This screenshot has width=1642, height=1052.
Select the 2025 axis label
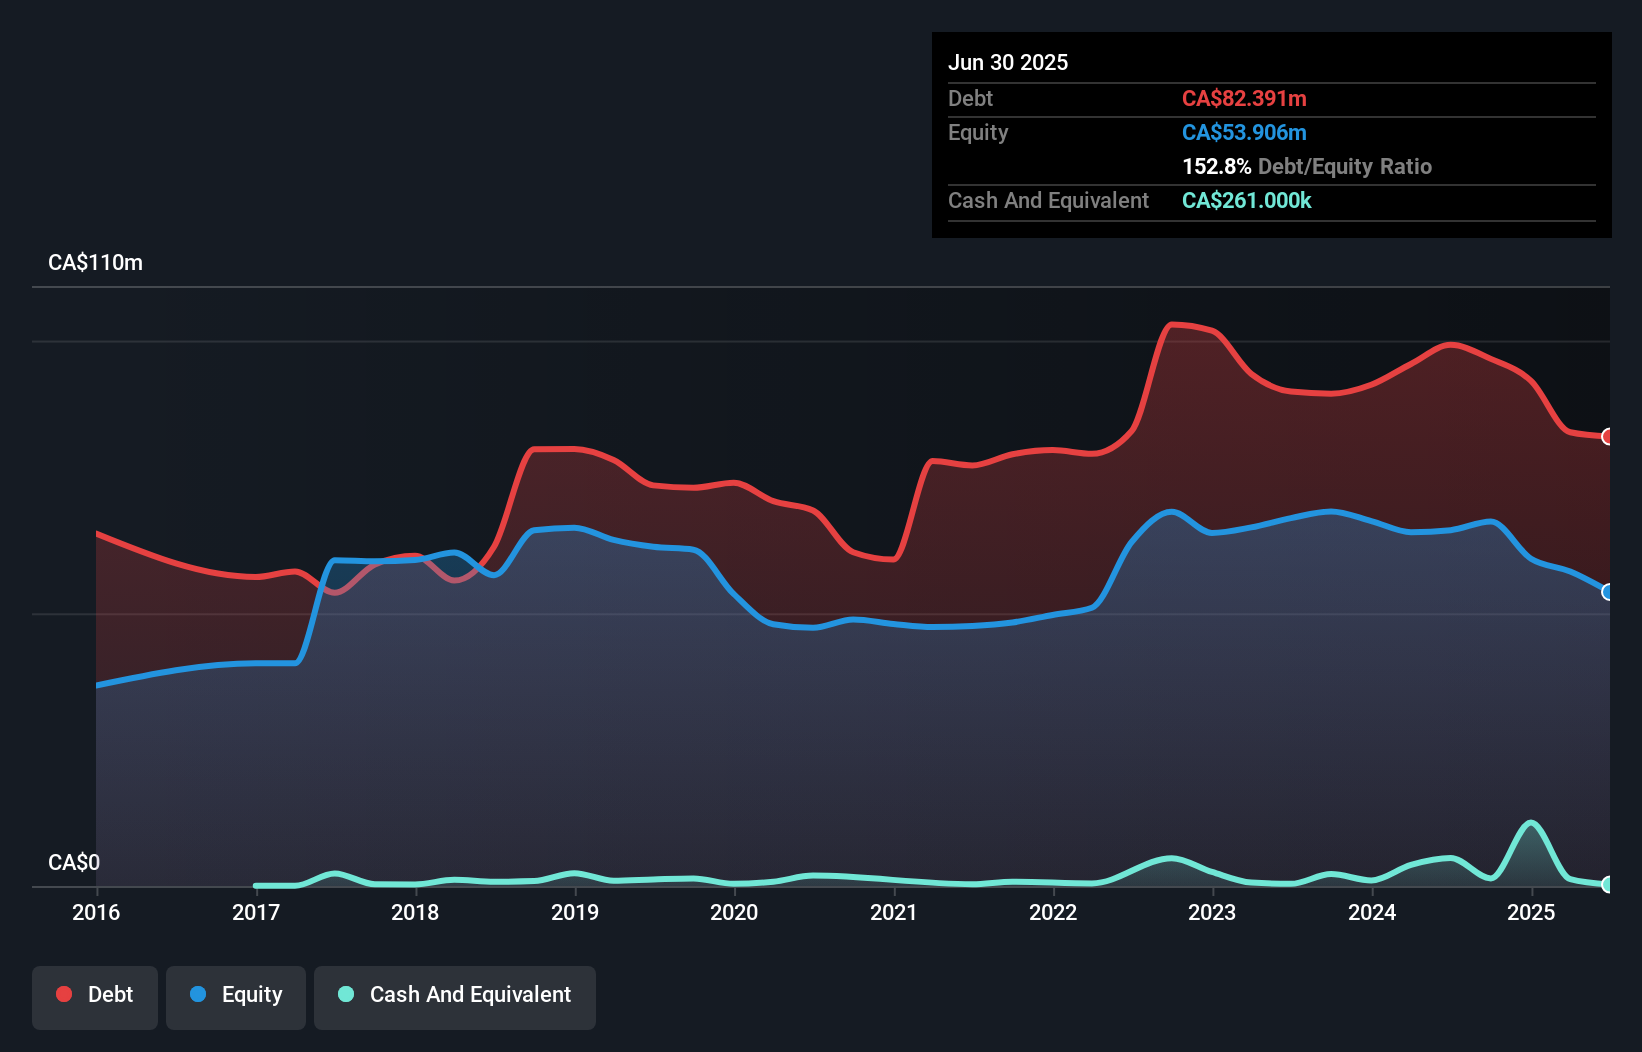[1531, 912]
